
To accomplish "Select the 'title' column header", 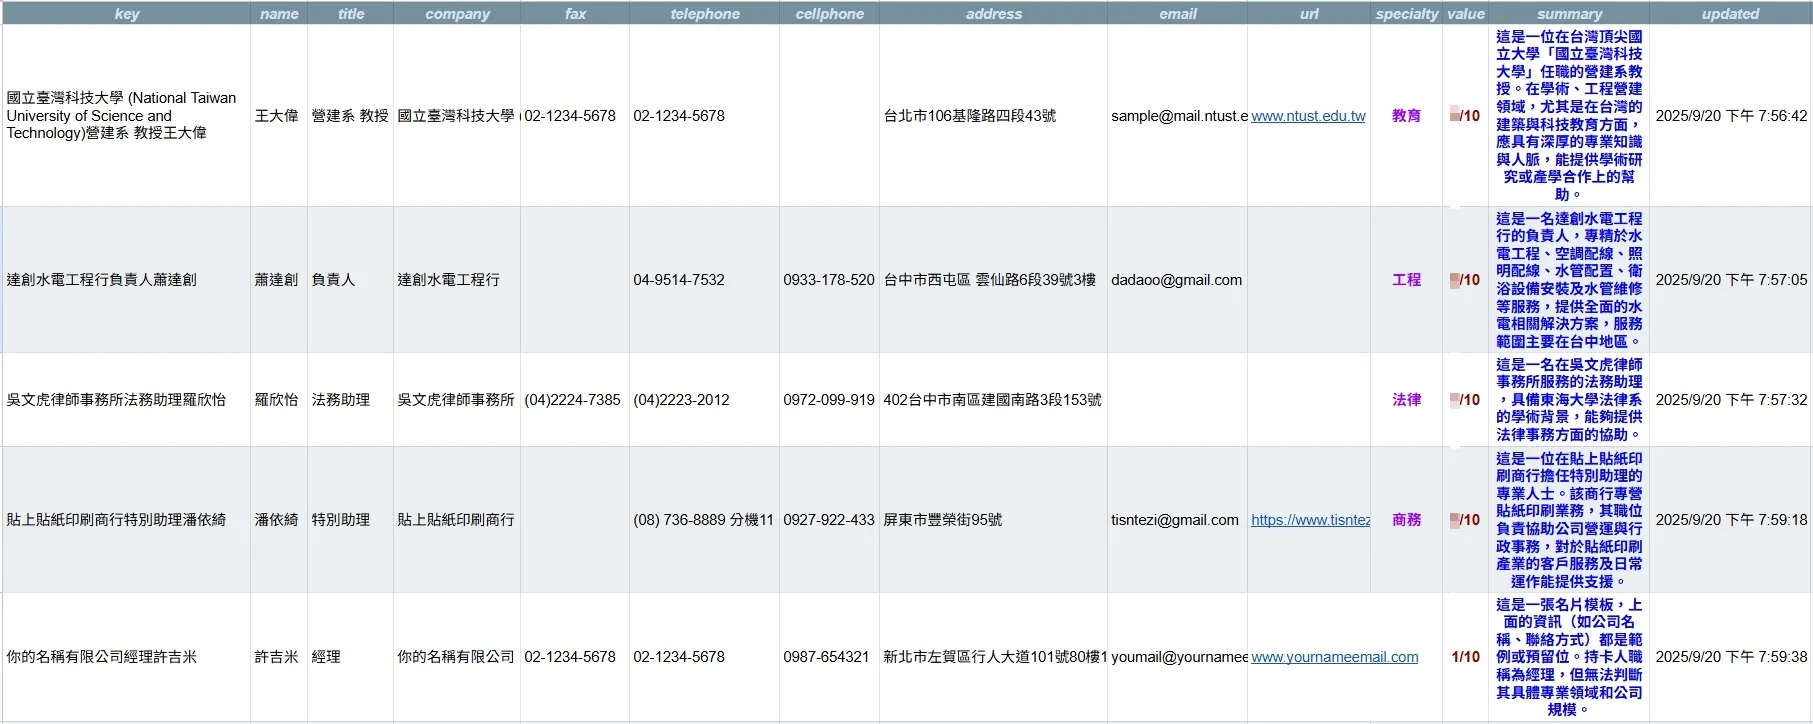I will [x=351, y=13].
